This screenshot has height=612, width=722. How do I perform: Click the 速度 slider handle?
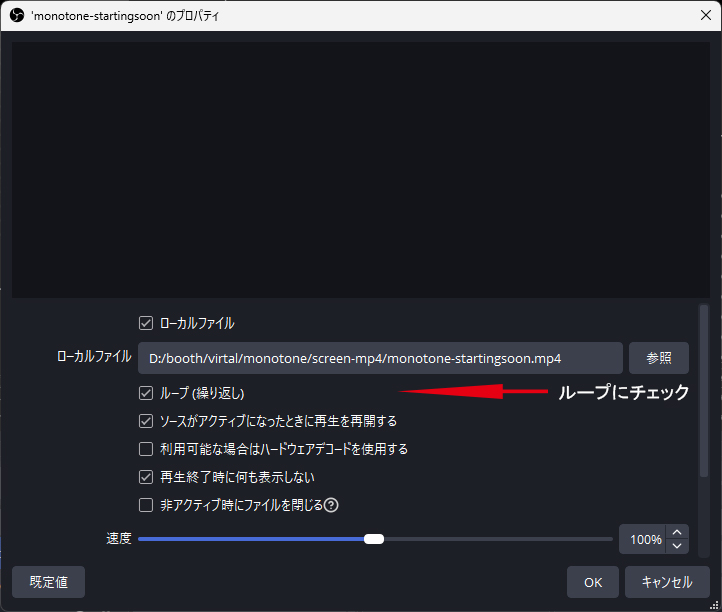click(374, 539)
